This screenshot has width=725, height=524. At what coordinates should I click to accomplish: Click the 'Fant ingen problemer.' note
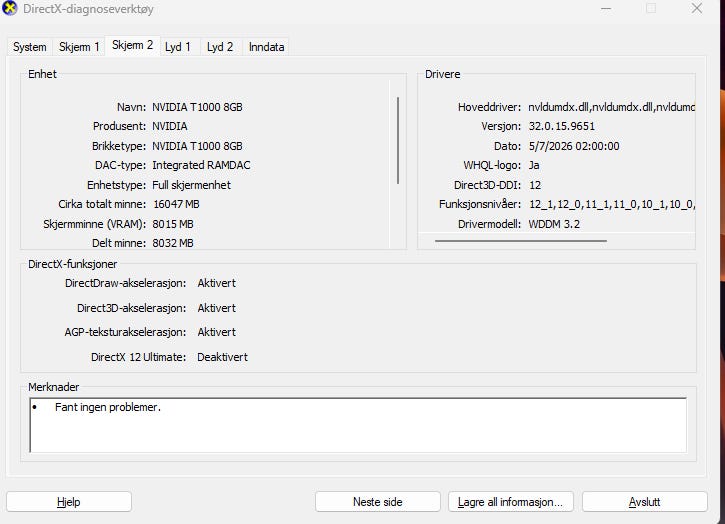[x=108, y=407]
